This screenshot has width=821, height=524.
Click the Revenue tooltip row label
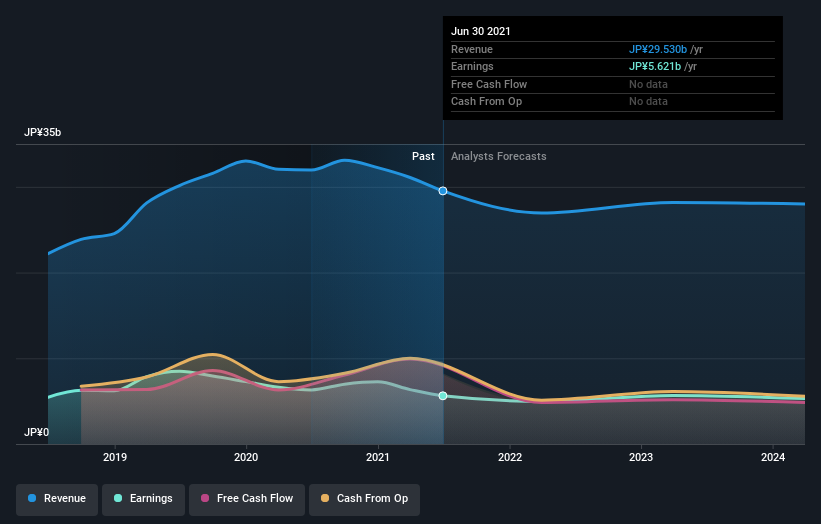point(472,49)
